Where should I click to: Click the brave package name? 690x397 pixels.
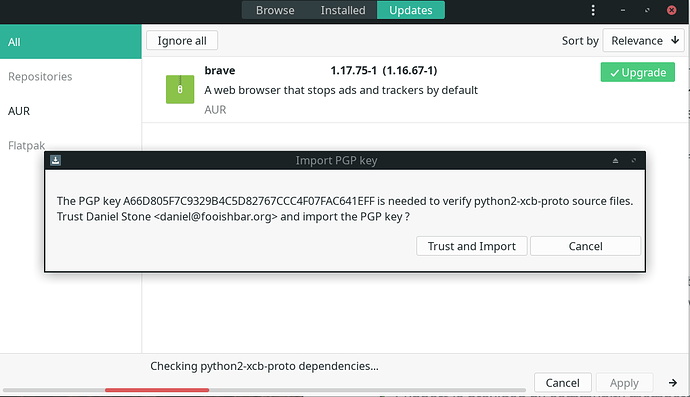[220, 70]
